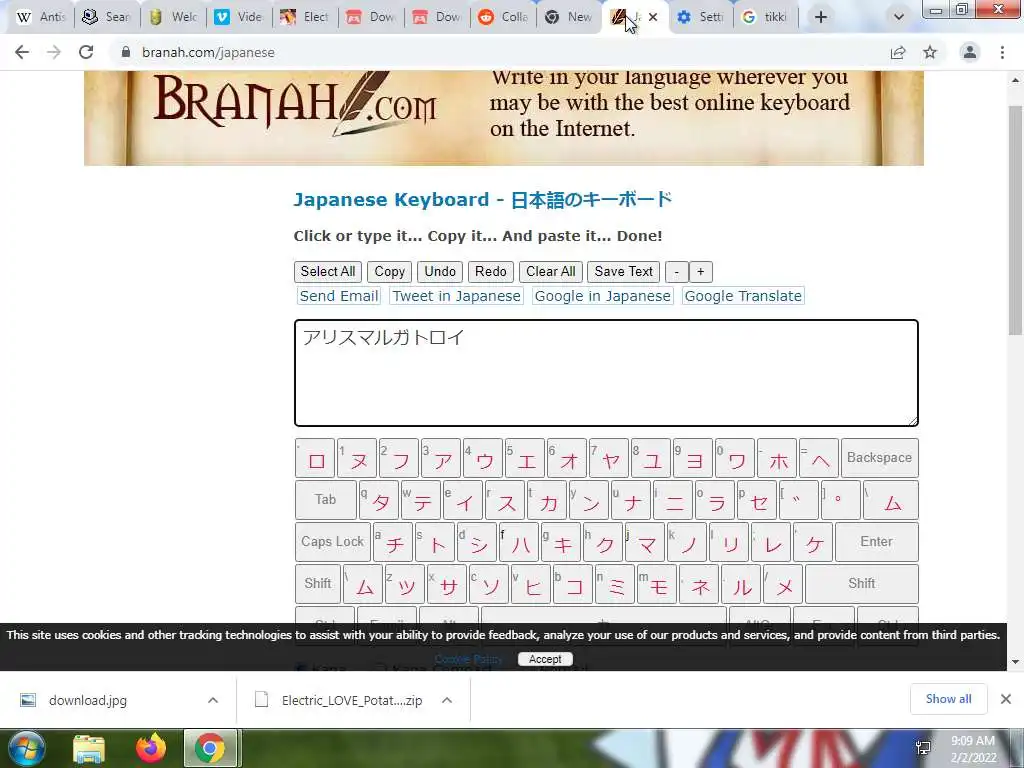Open Tweet in Japanese link

456,296
